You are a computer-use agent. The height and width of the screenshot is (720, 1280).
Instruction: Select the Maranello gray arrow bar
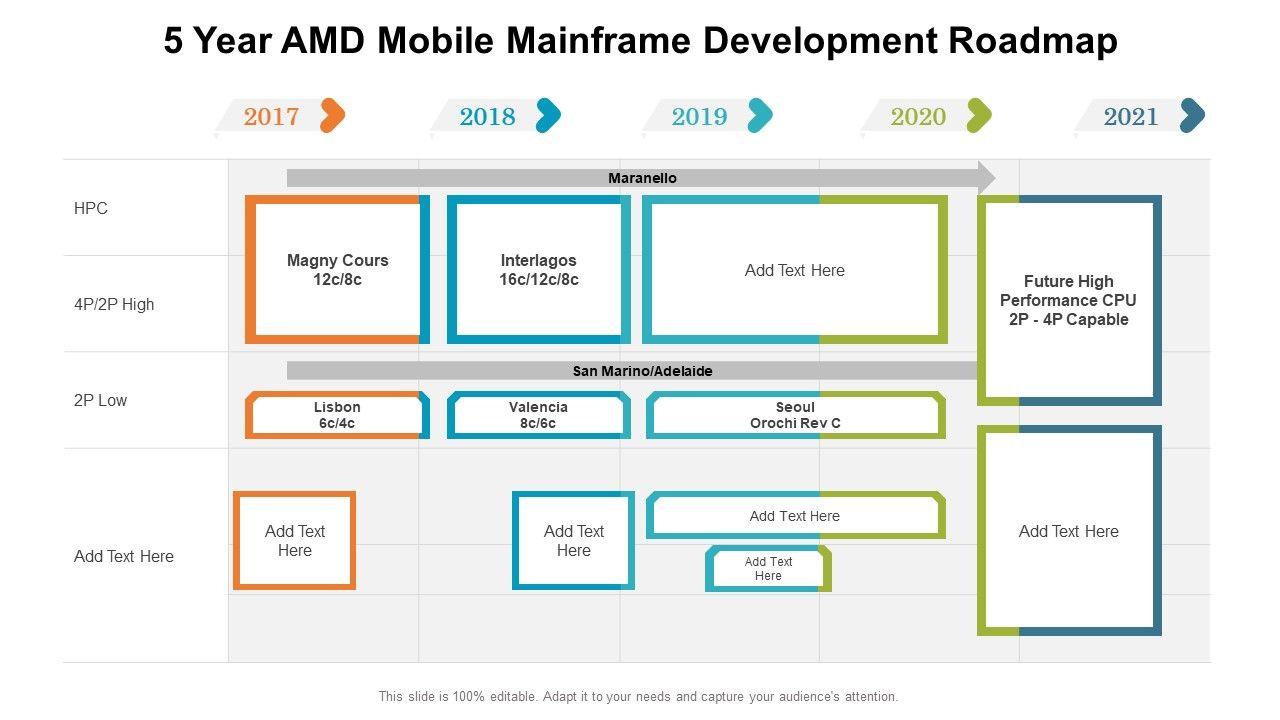(640, 178)
